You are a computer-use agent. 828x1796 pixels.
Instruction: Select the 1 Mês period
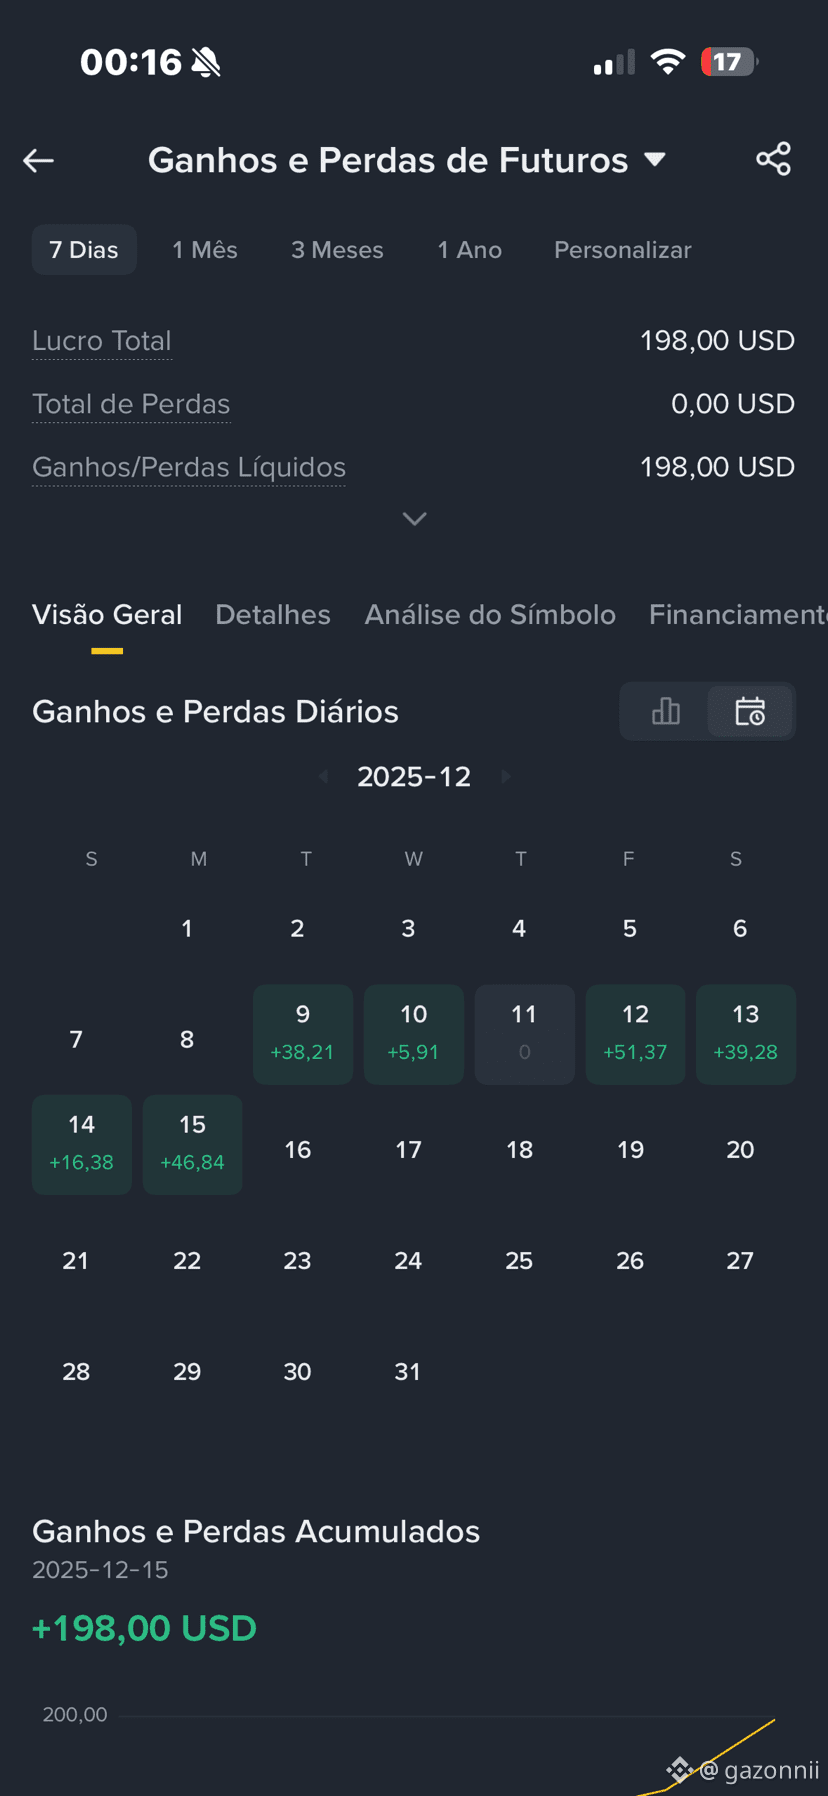[205, 250]
